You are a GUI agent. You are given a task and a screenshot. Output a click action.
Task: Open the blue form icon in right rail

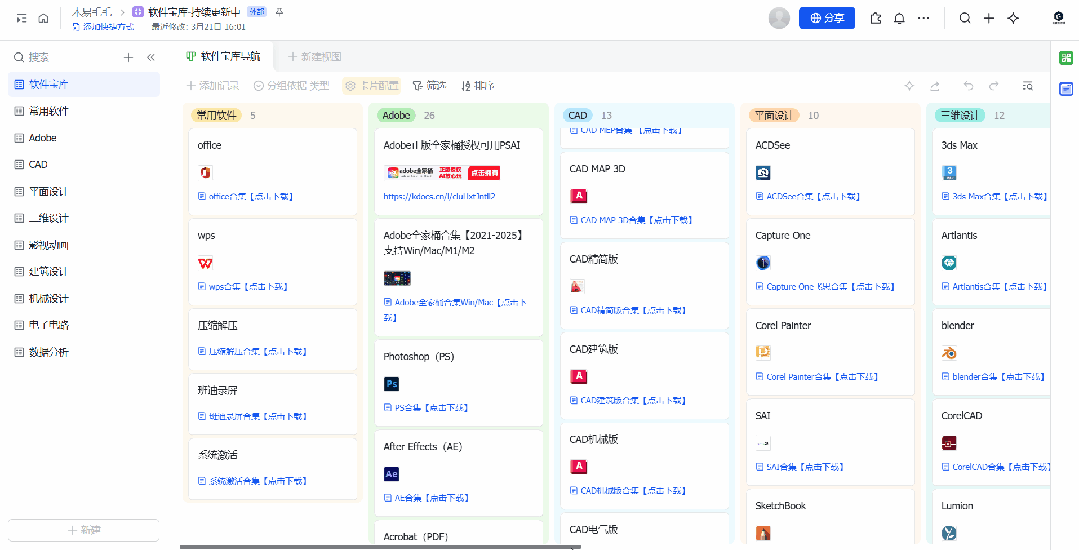(x=1066, y=88)
